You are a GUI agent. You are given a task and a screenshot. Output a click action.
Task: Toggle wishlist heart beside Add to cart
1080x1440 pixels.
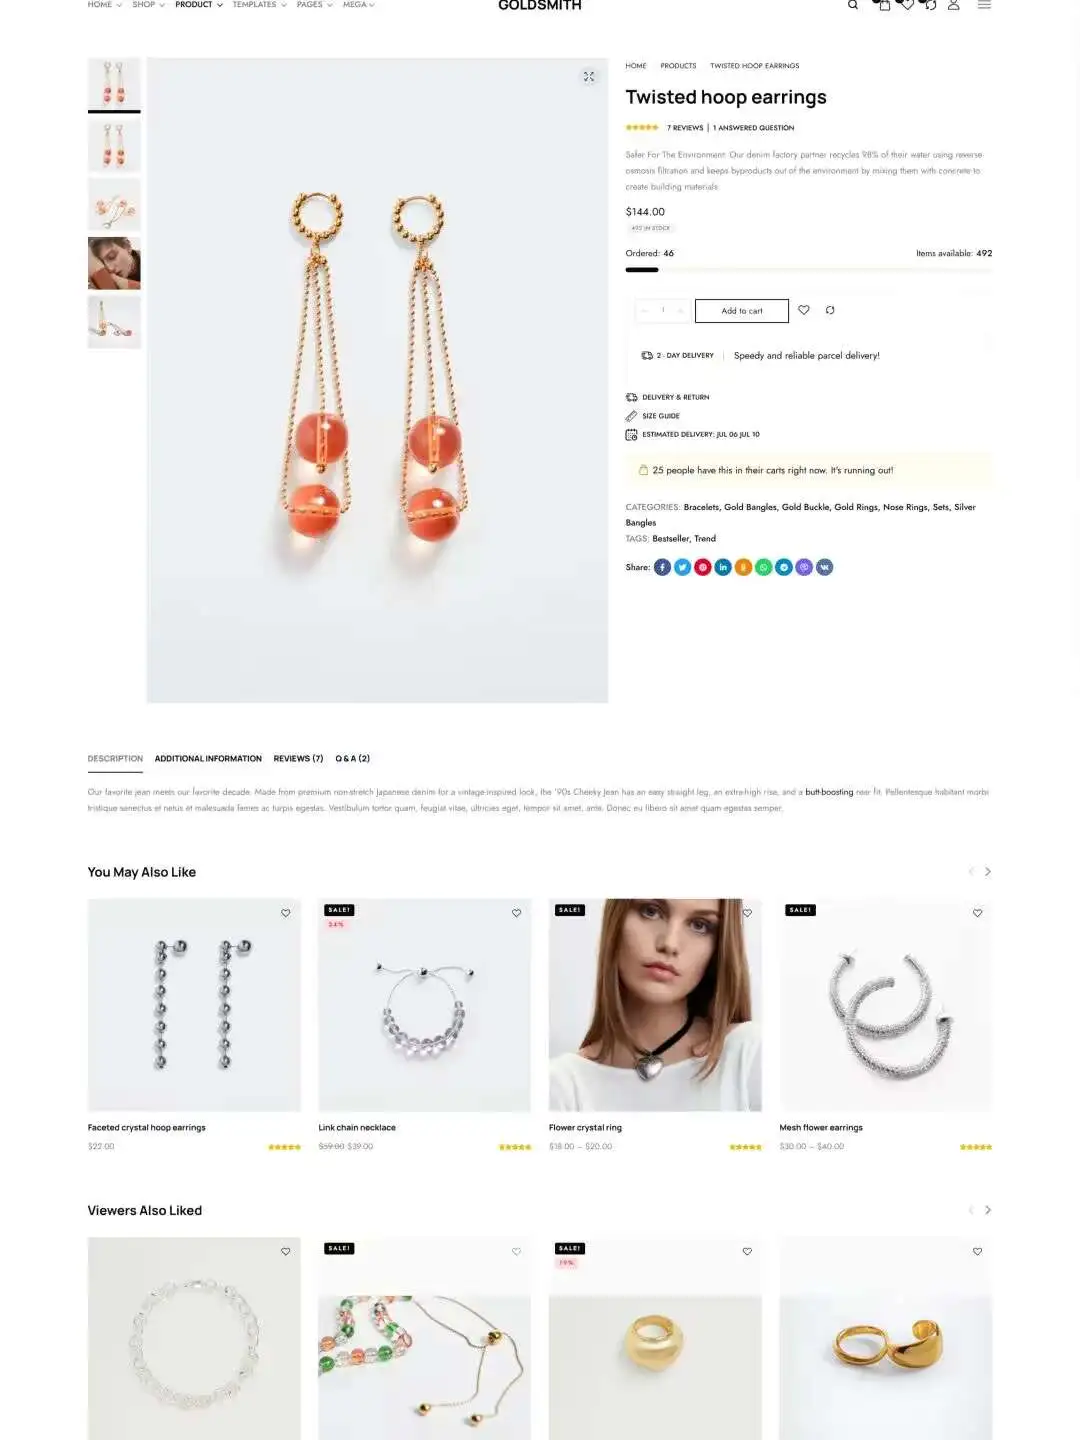[804, 310]
